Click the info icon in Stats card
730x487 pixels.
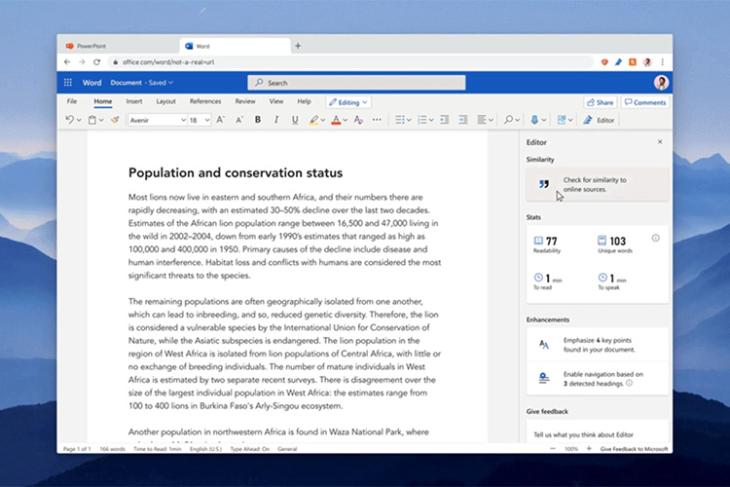[656, 238]
